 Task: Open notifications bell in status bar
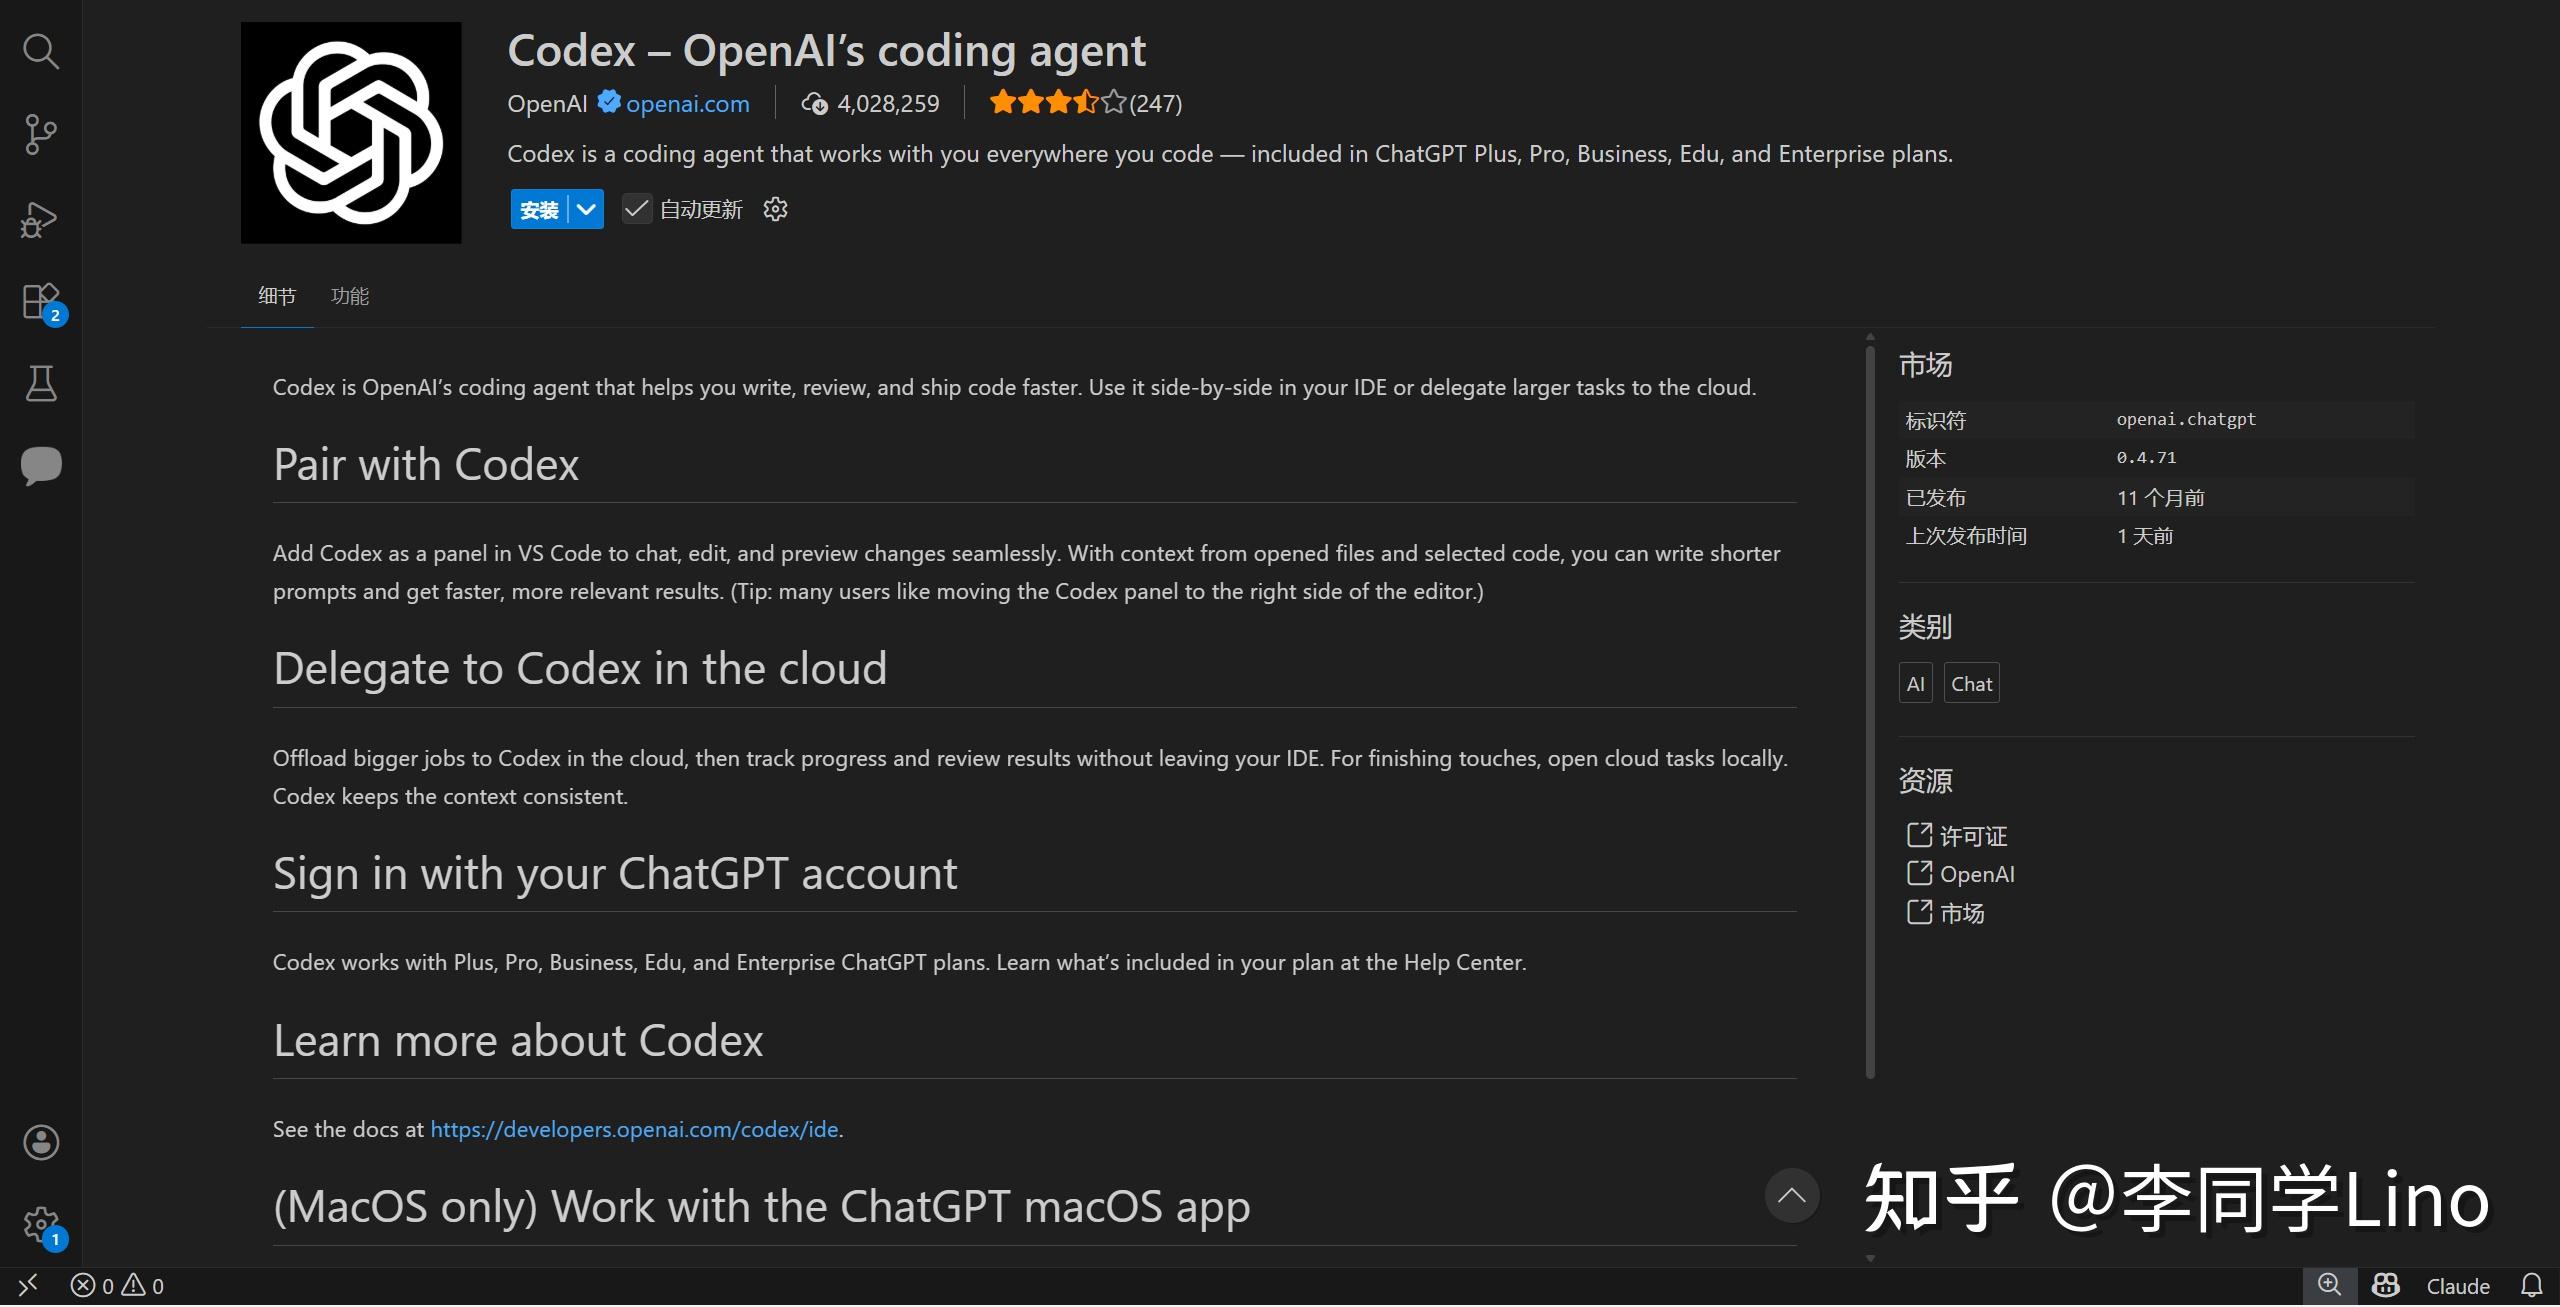tap(2531, 1285)
